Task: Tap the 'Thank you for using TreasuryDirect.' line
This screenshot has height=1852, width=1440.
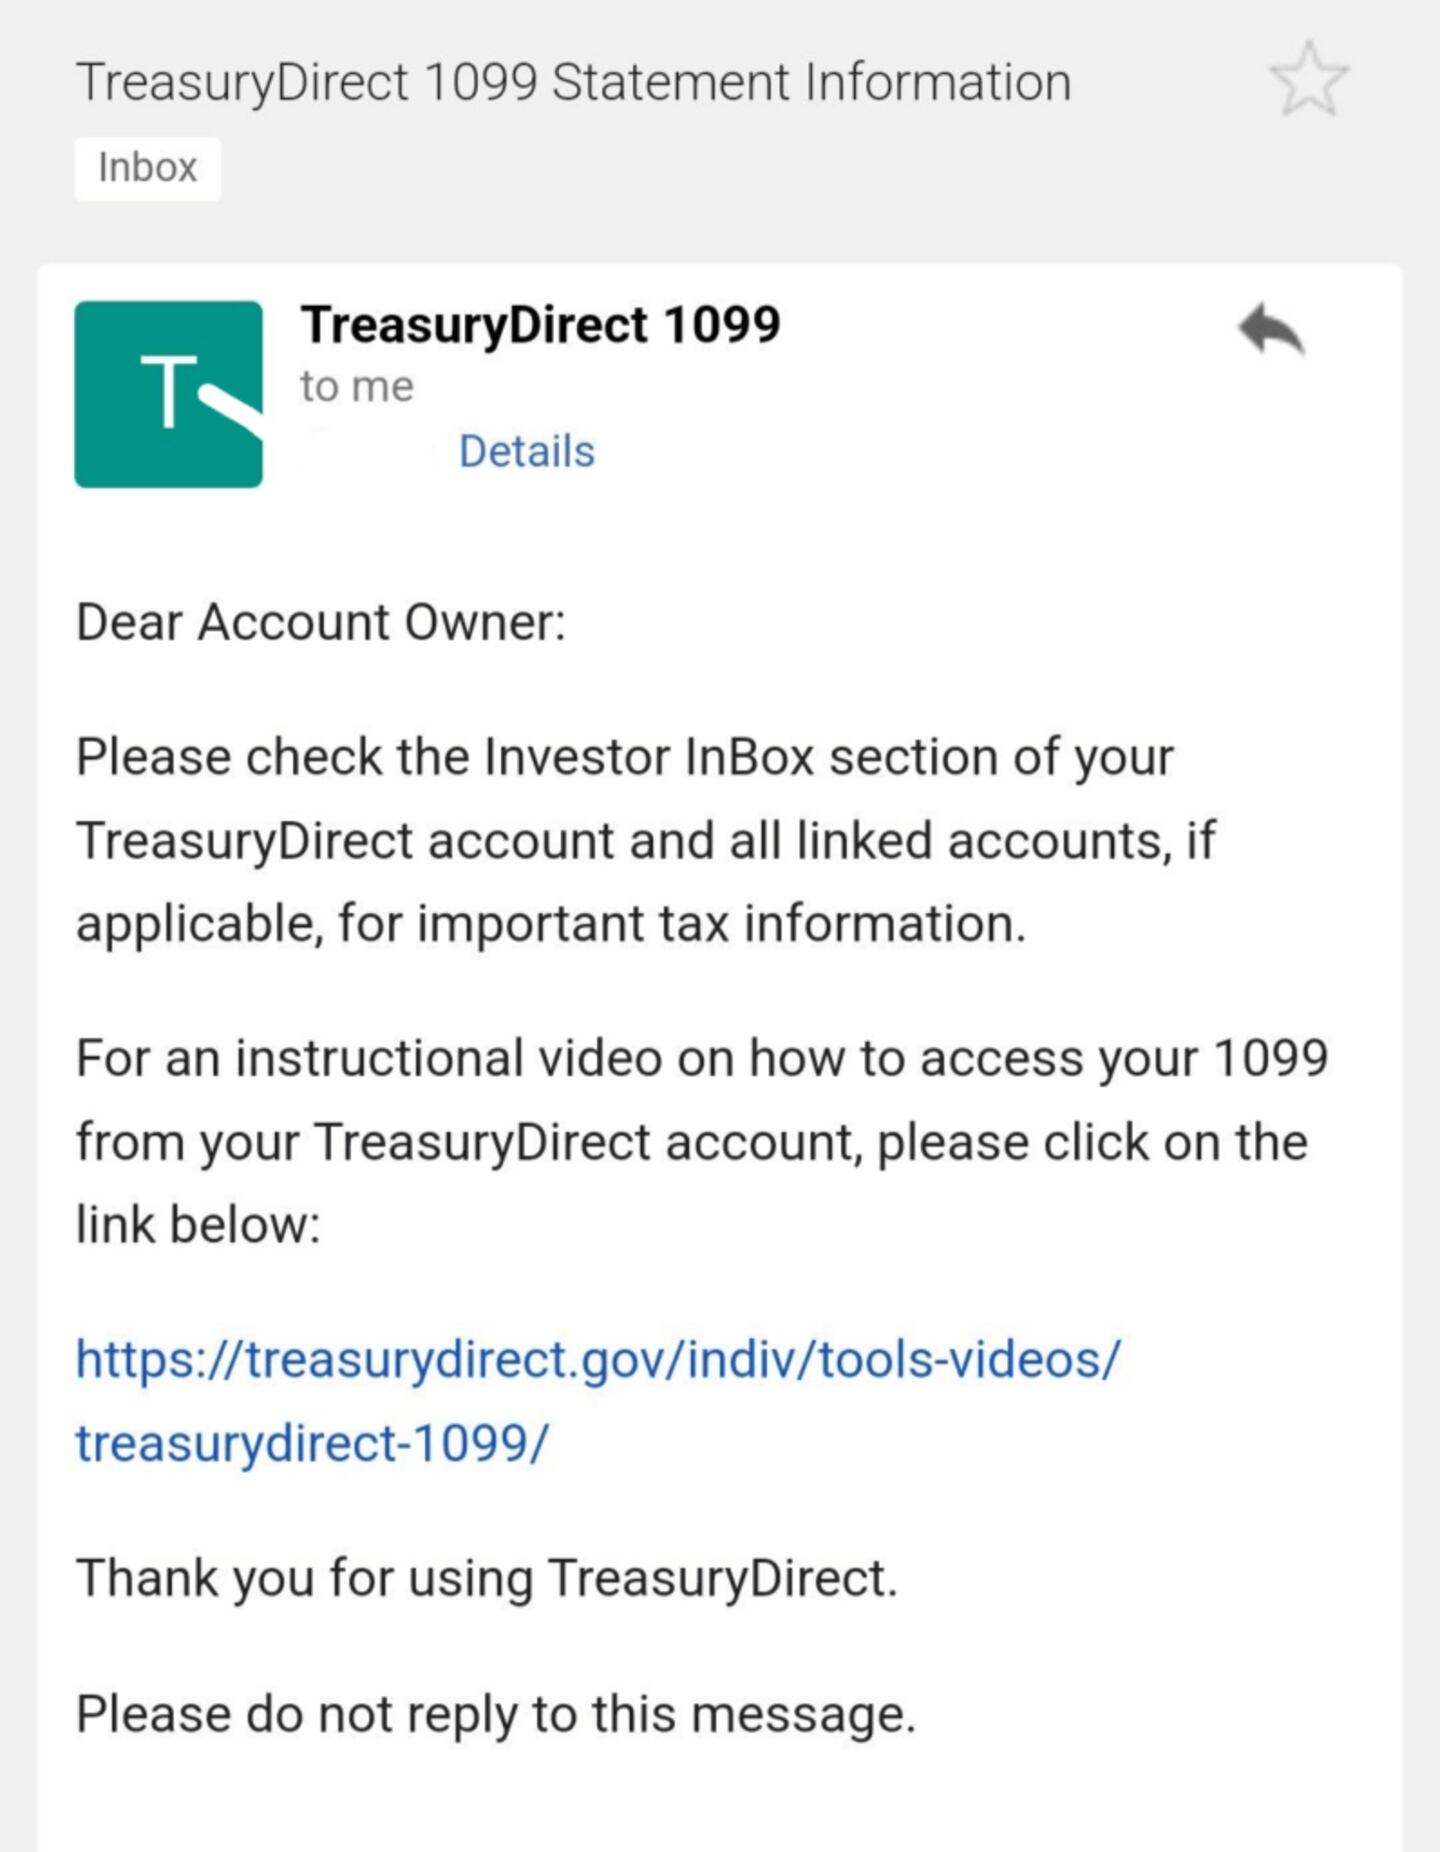Action: [x=487, y=1578]
